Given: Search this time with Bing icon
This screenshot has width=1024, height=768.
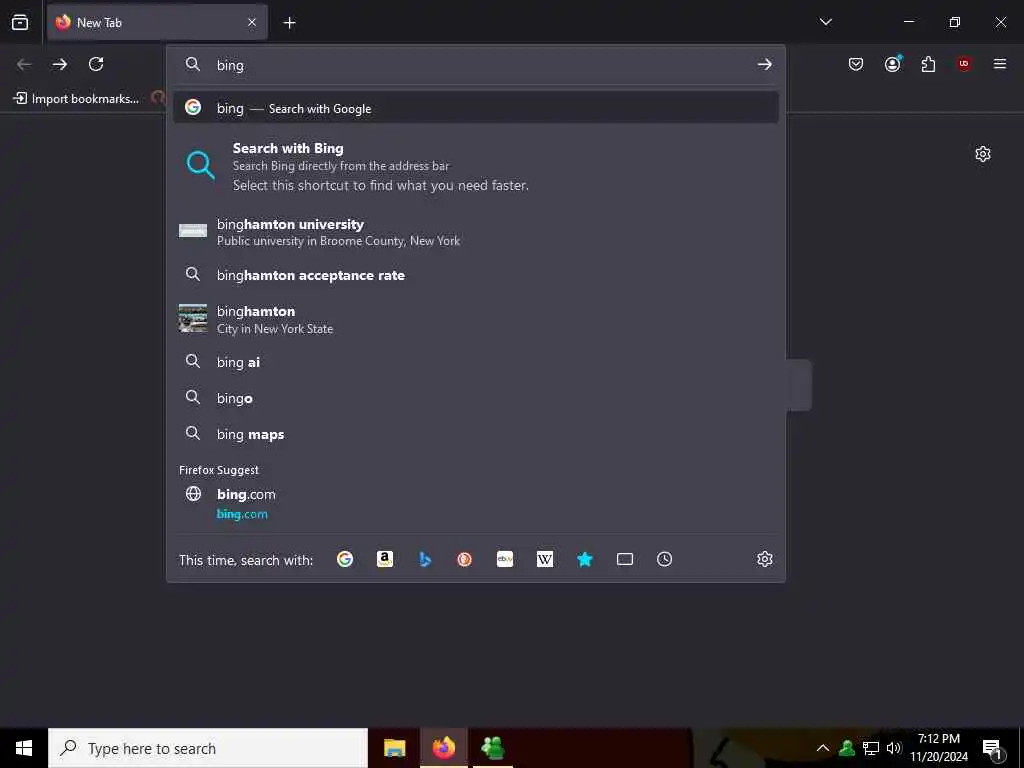Looking at the screenshot, I should [424, 559].
